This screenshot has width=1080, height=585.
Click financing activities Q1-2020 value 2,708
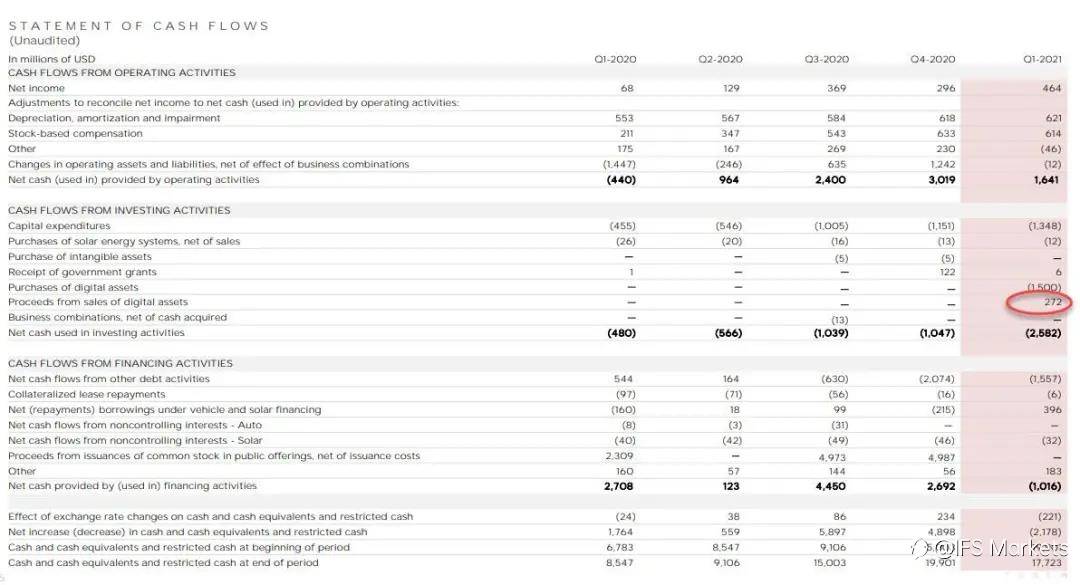(x=619, y=486)
